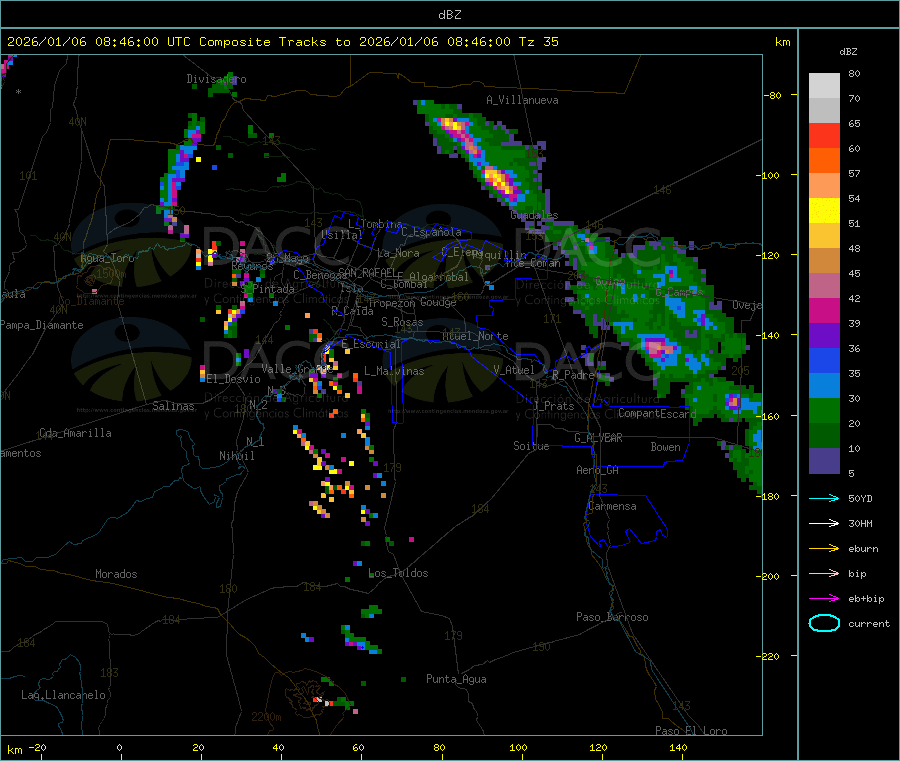Click the Los_Toldos map label
Viewport: 900px width, 761px height.
pos(398,573)
